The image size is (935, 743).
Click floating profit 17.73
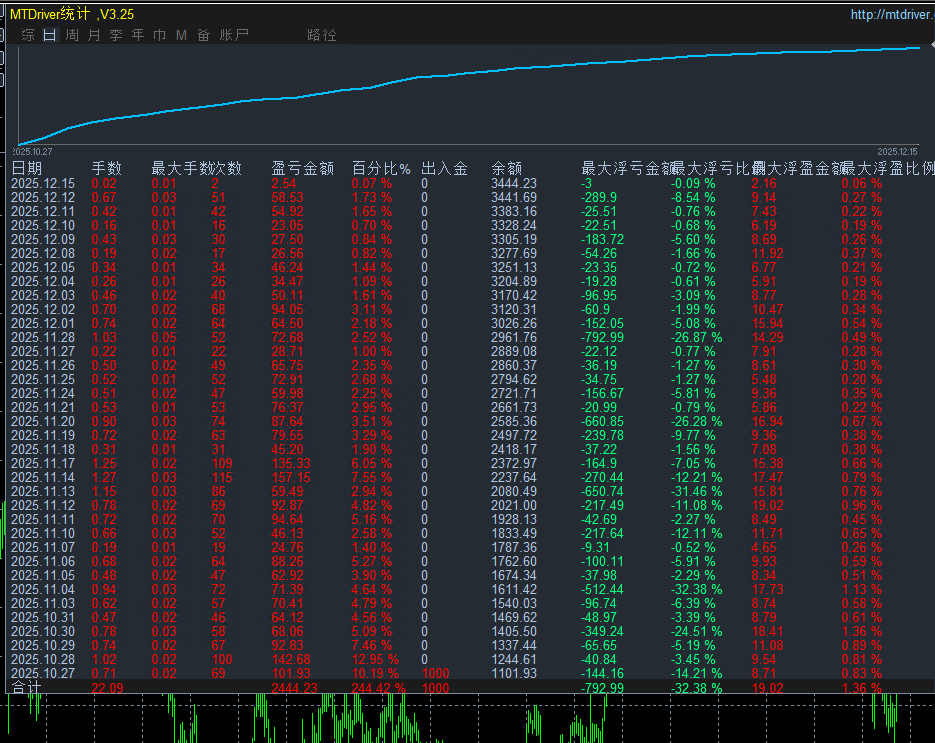(x=767, y=590)
